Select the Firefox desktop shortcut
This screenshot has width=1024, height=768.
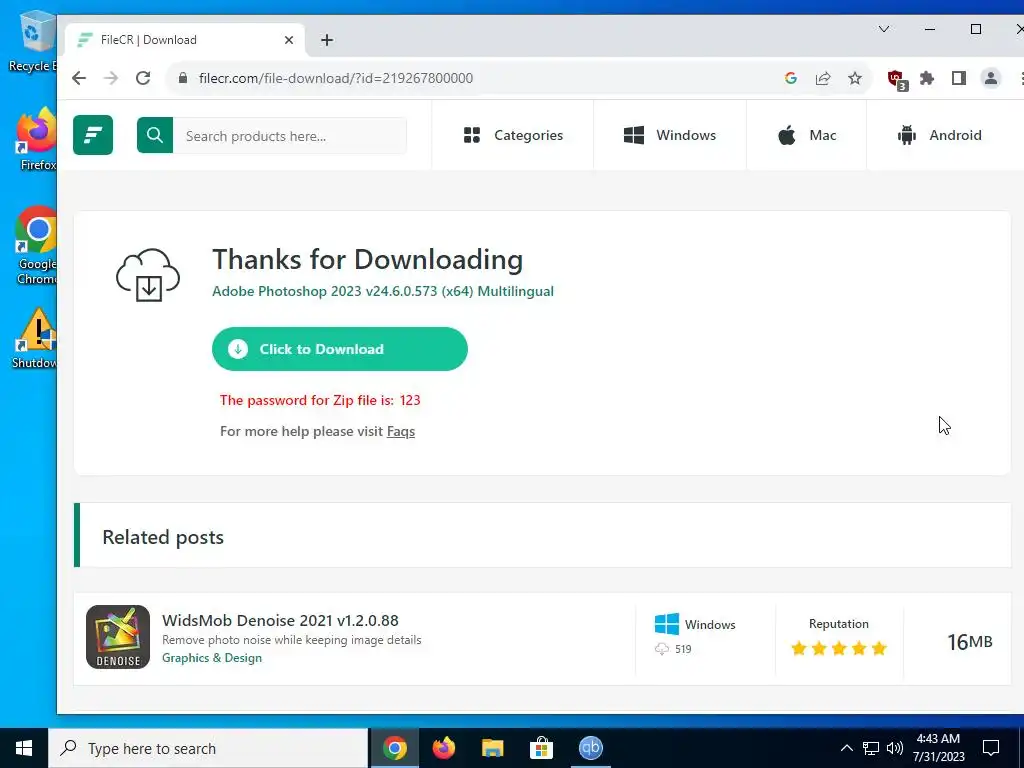tap(37, 140)
